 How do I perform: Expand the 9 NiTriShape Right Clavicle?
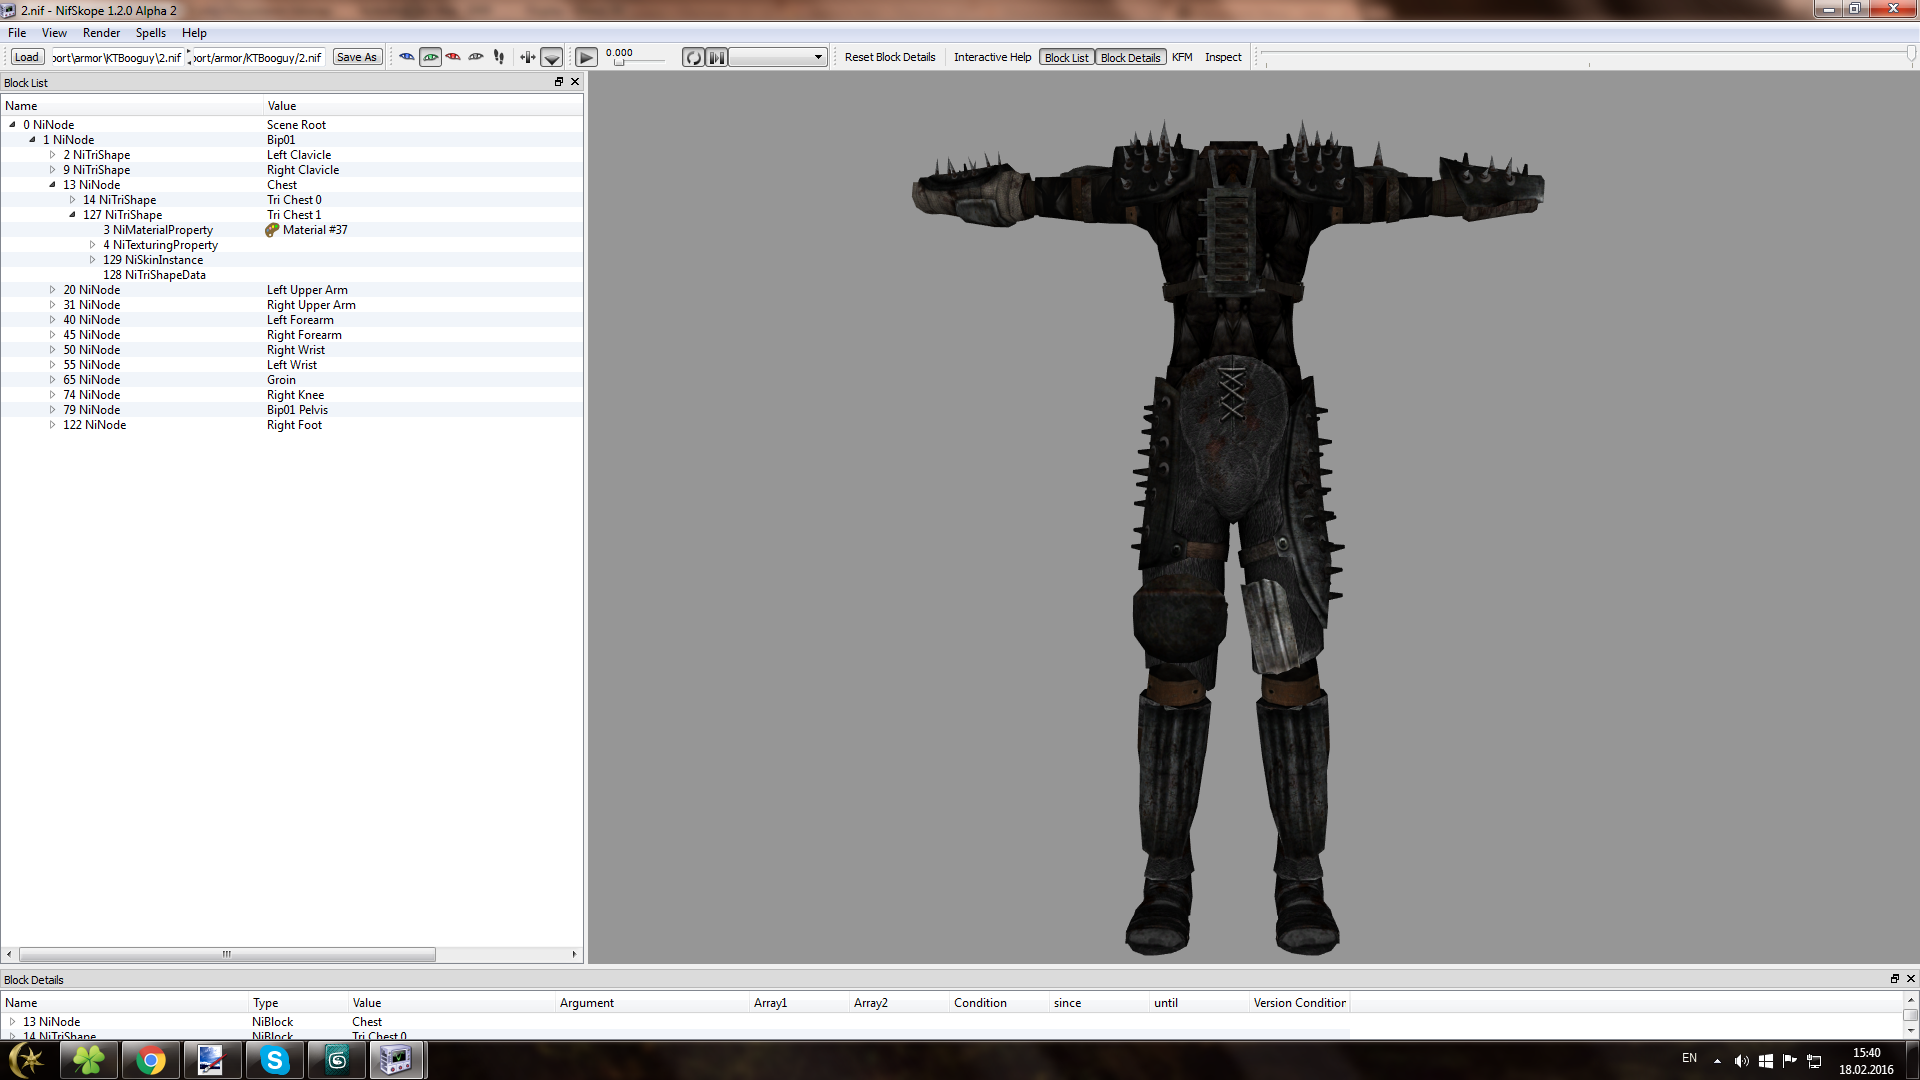tap(52, 170)
